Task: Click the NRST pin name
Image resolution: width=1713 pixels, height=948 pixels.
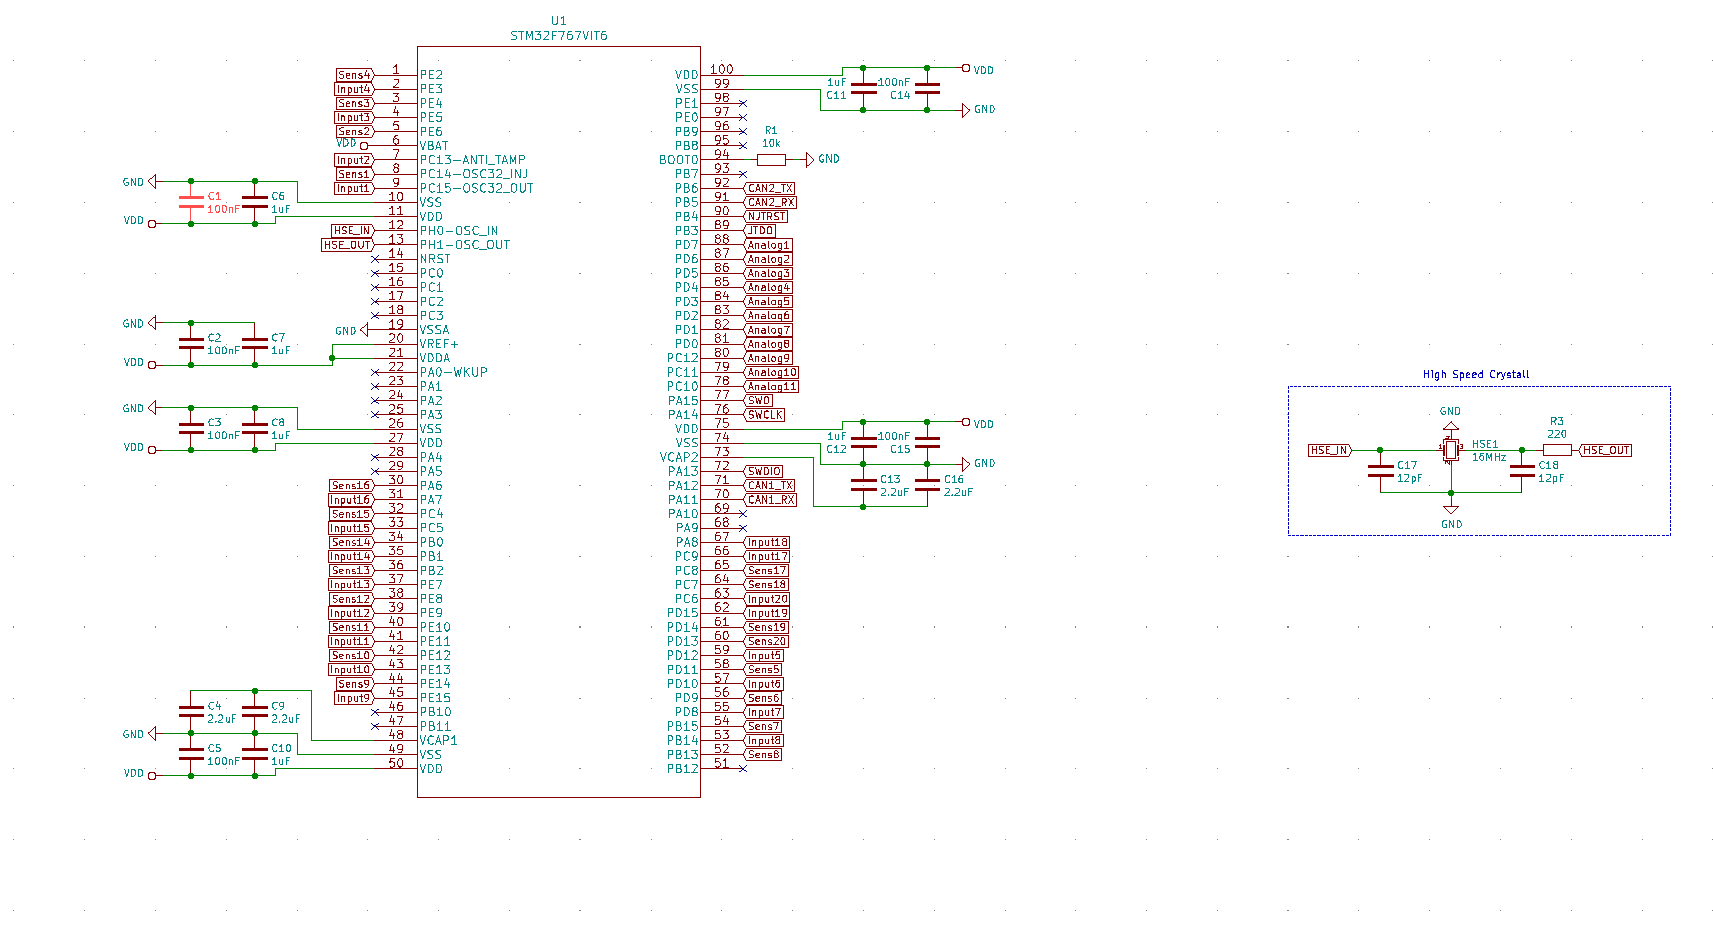Action: pyautogui.click(x=435, y=259)
